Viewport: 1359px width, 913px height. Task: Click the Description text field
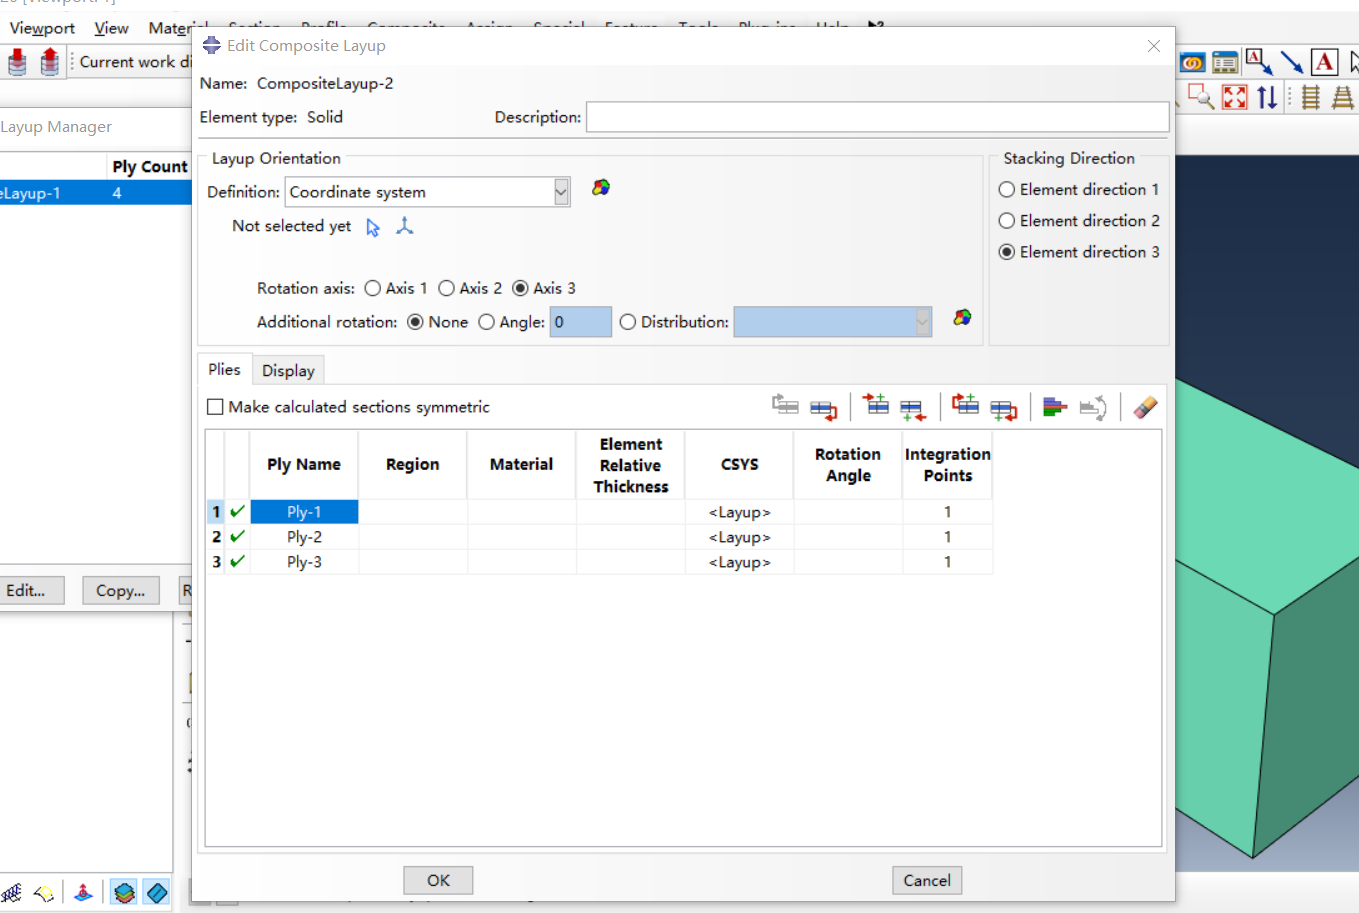[x=876, y=117]
